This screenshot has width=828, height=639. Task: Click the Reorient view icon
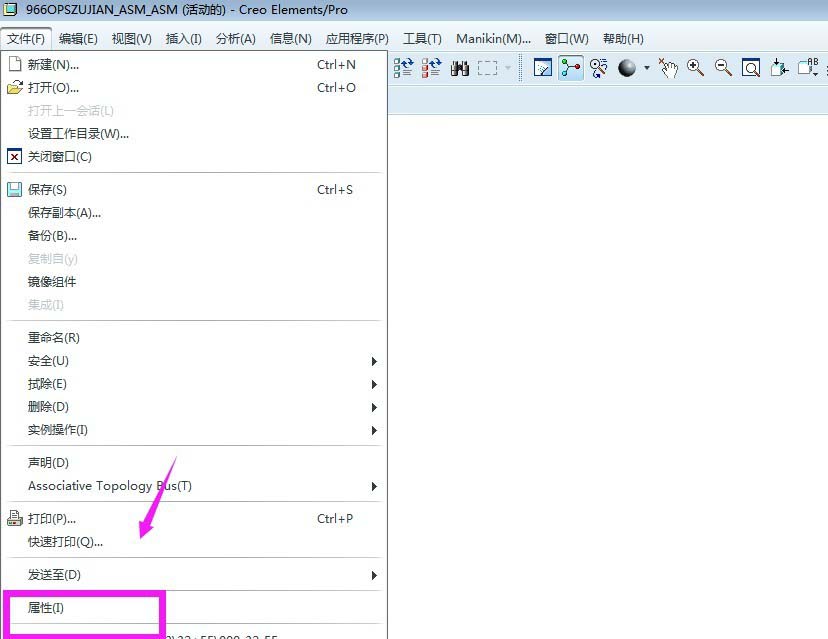point(779,68)
